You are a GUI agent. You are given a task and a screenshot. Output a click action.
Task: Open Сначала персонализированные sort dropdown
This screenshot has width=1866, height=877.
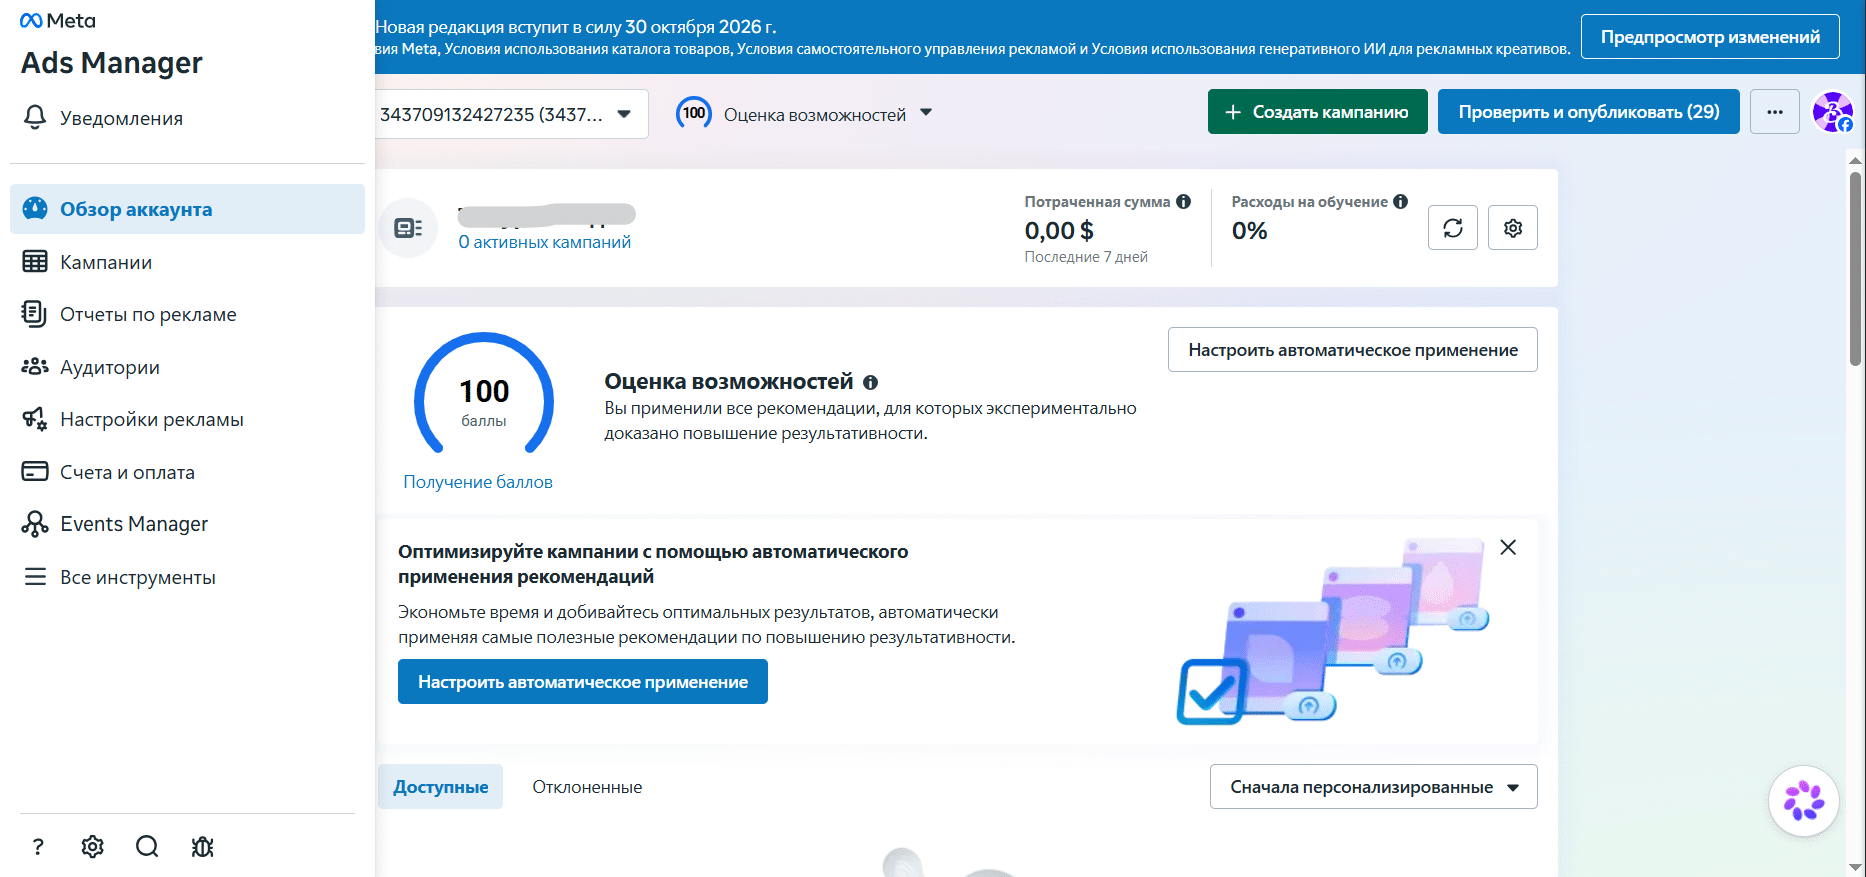click(1374, 787)
